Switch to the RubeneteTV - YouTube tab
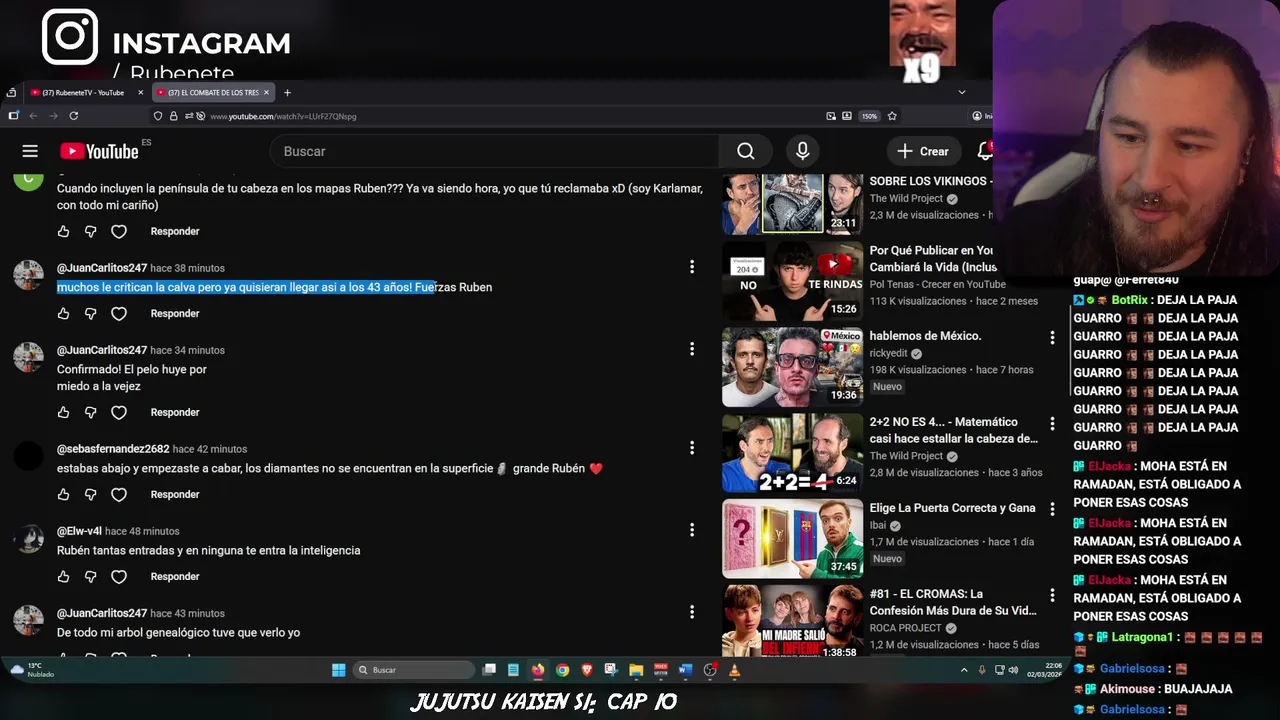 84,92
